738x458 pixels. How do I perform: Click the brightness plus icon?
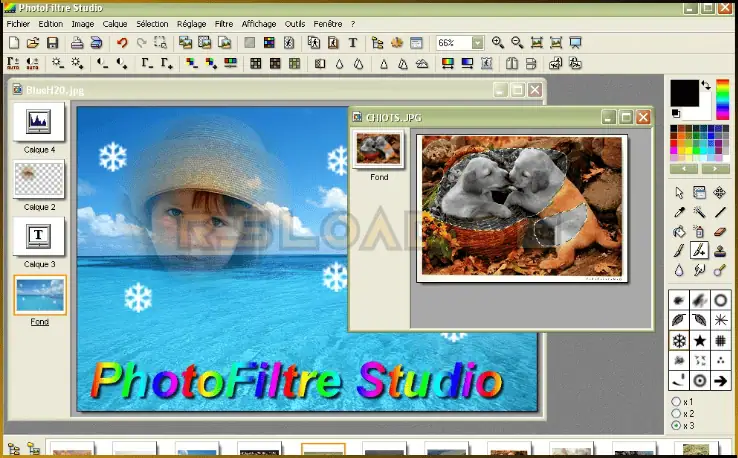(77, 63)
